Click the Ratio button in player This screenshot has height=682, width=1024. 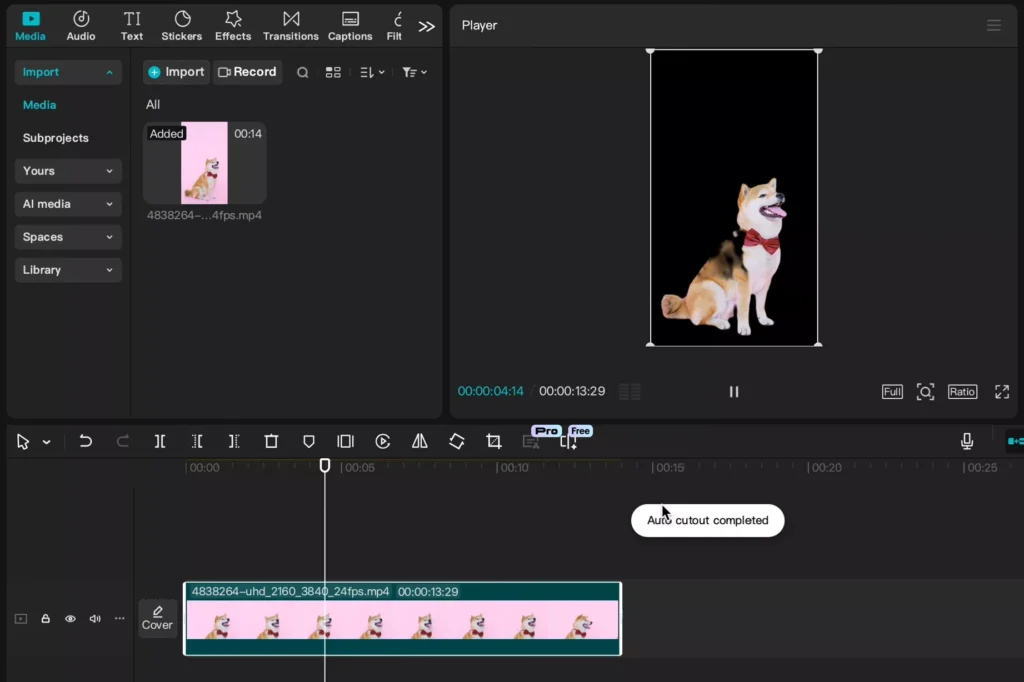coord(962,391)
